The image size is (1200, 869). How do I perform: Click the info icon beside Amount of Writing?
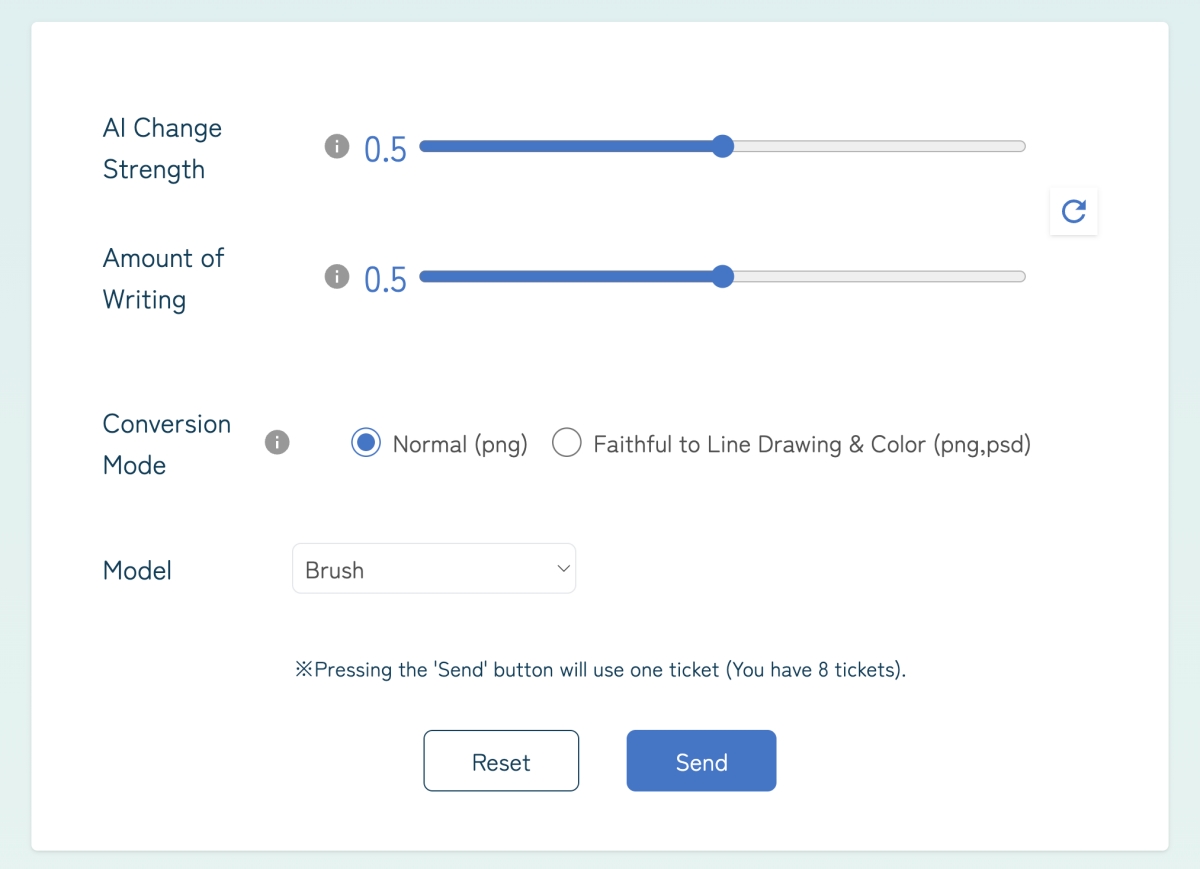tap(337, 277)
